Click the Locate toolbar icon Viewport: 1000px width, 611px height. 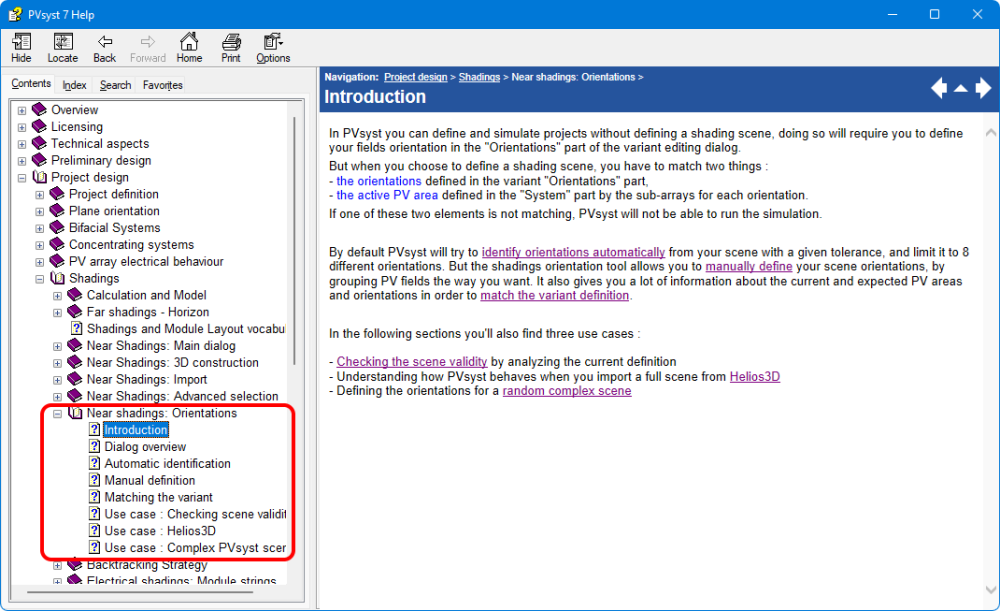[x=62, y=47]
